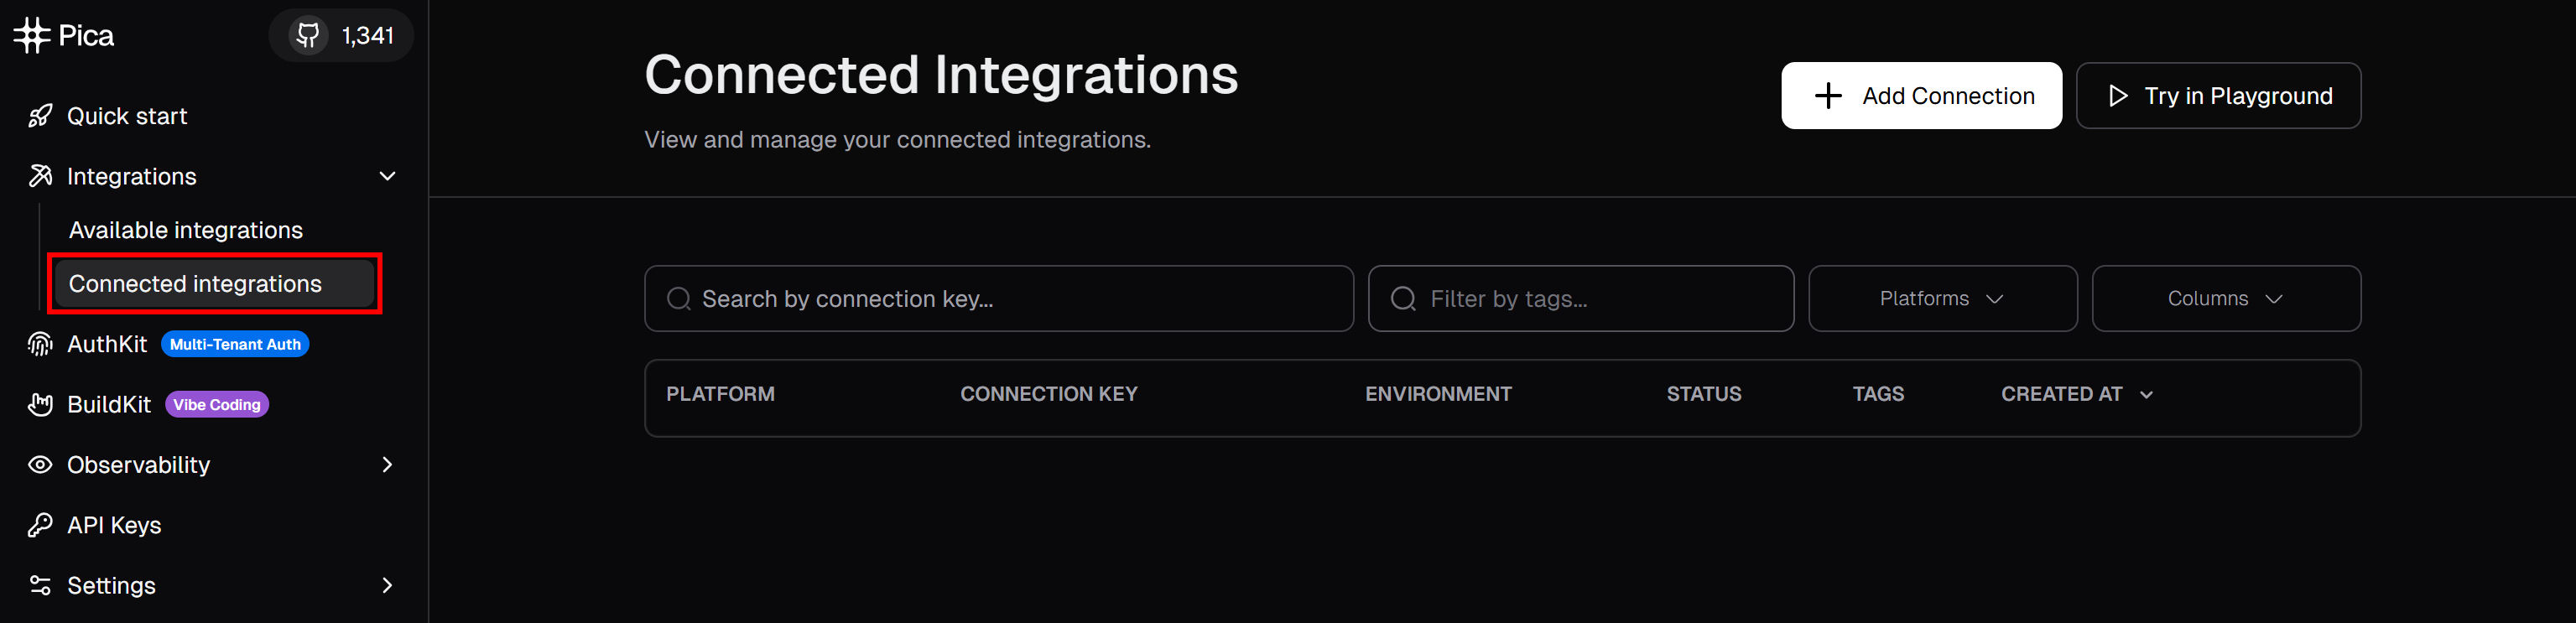The image size is (2576, 623).
Task: Expand the Settings submenu arrow
Action: click(387, 585)
